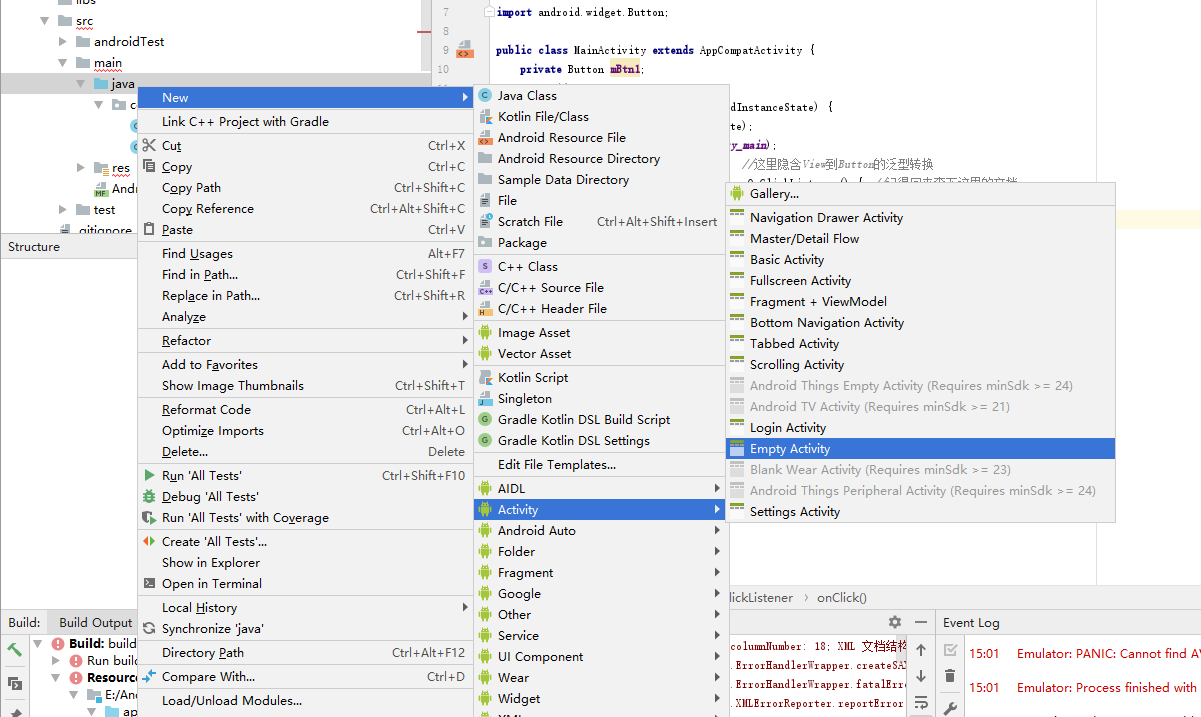Collapse the main folder
The width and height of the screenshot is (1201, 717).
[62, 63]
